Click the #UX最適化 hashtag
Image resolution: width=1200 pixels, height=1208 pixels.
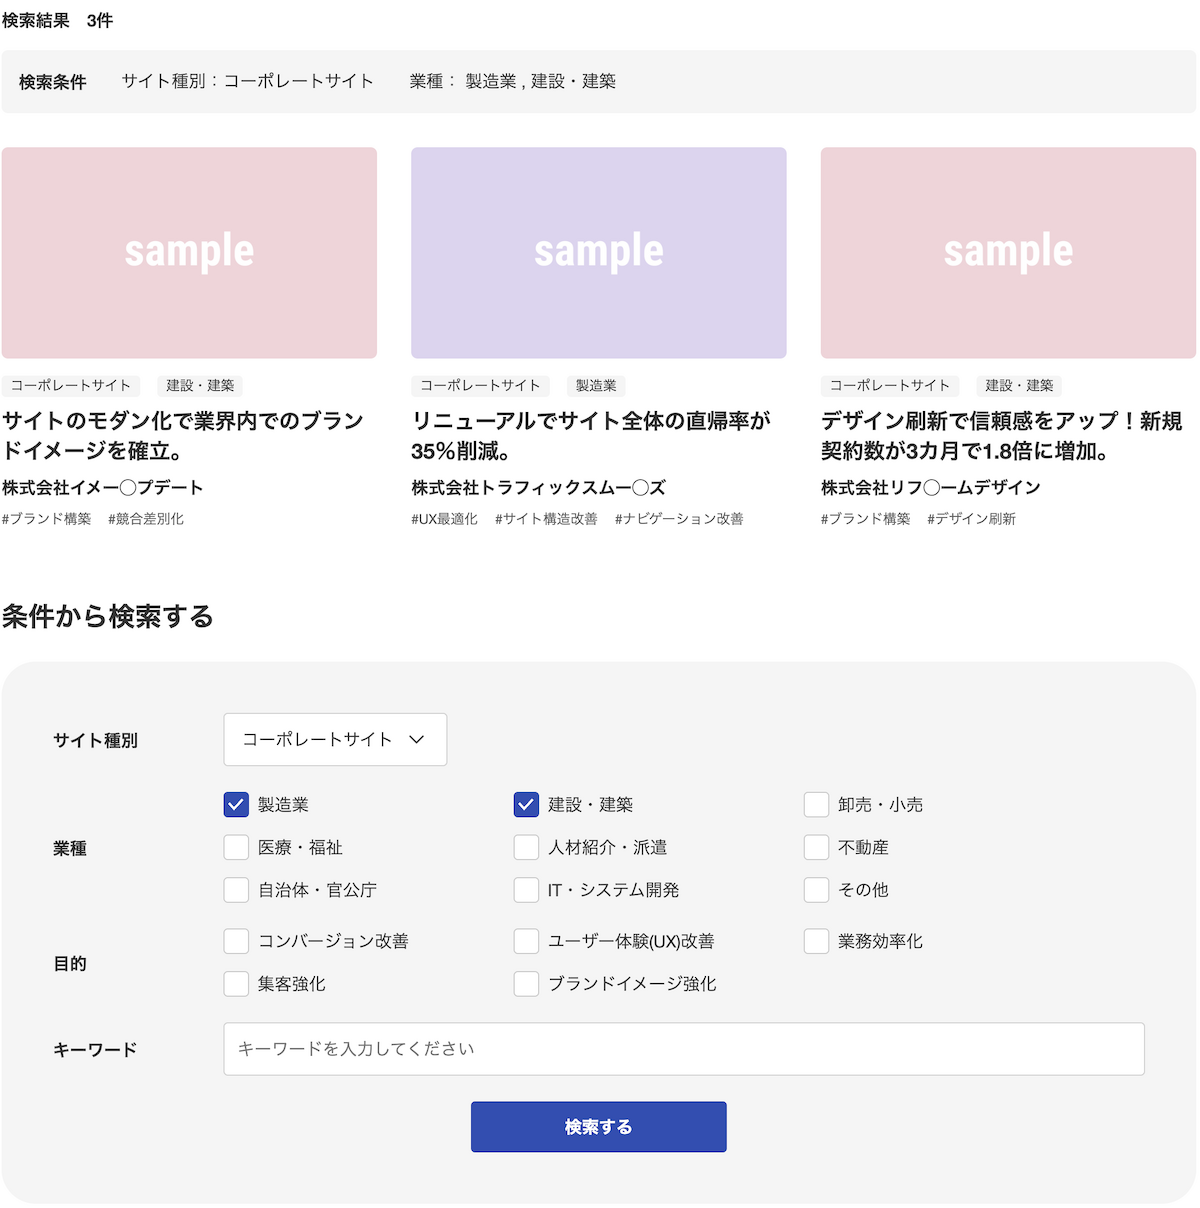tap(445, 519)
